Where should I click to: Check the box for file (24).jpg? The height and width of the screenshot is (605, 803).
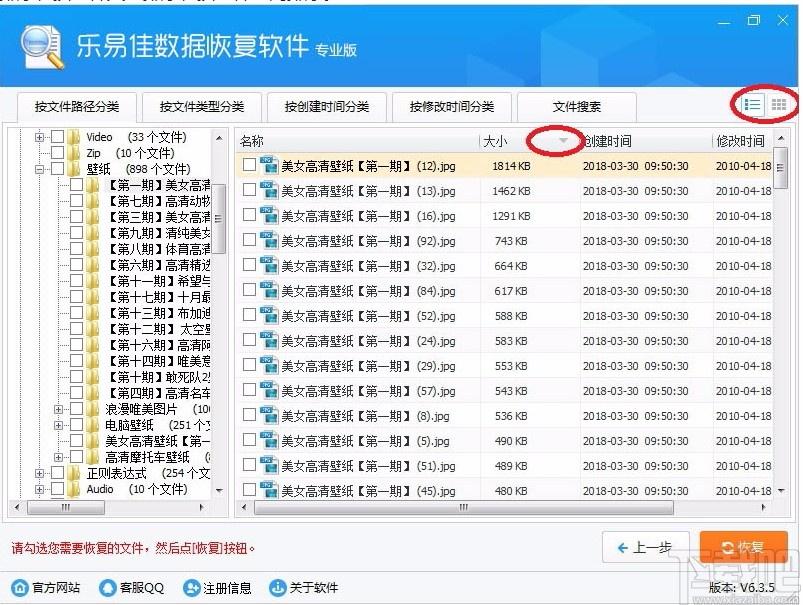click(x=249, y=340)
